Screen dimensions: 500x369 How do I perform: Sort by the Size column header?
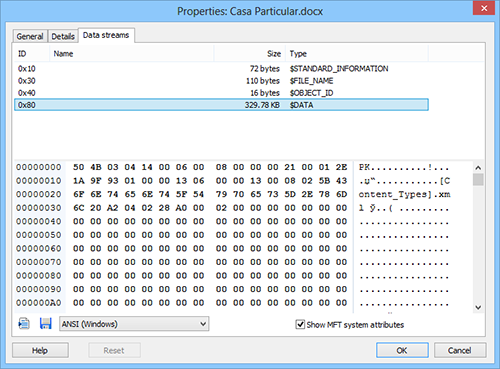[x=250, y=54]
